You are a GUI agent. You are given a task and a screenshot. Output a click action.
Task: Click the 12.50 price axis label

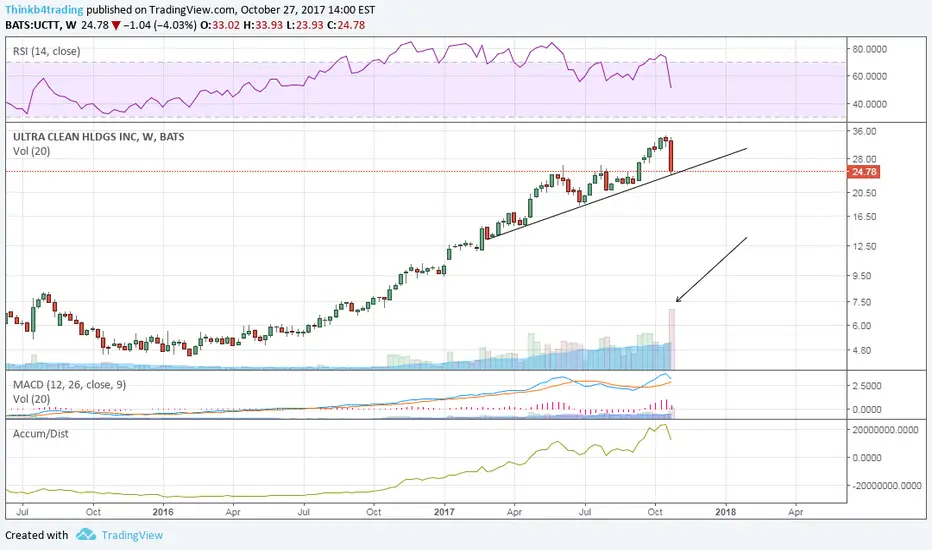864,246
